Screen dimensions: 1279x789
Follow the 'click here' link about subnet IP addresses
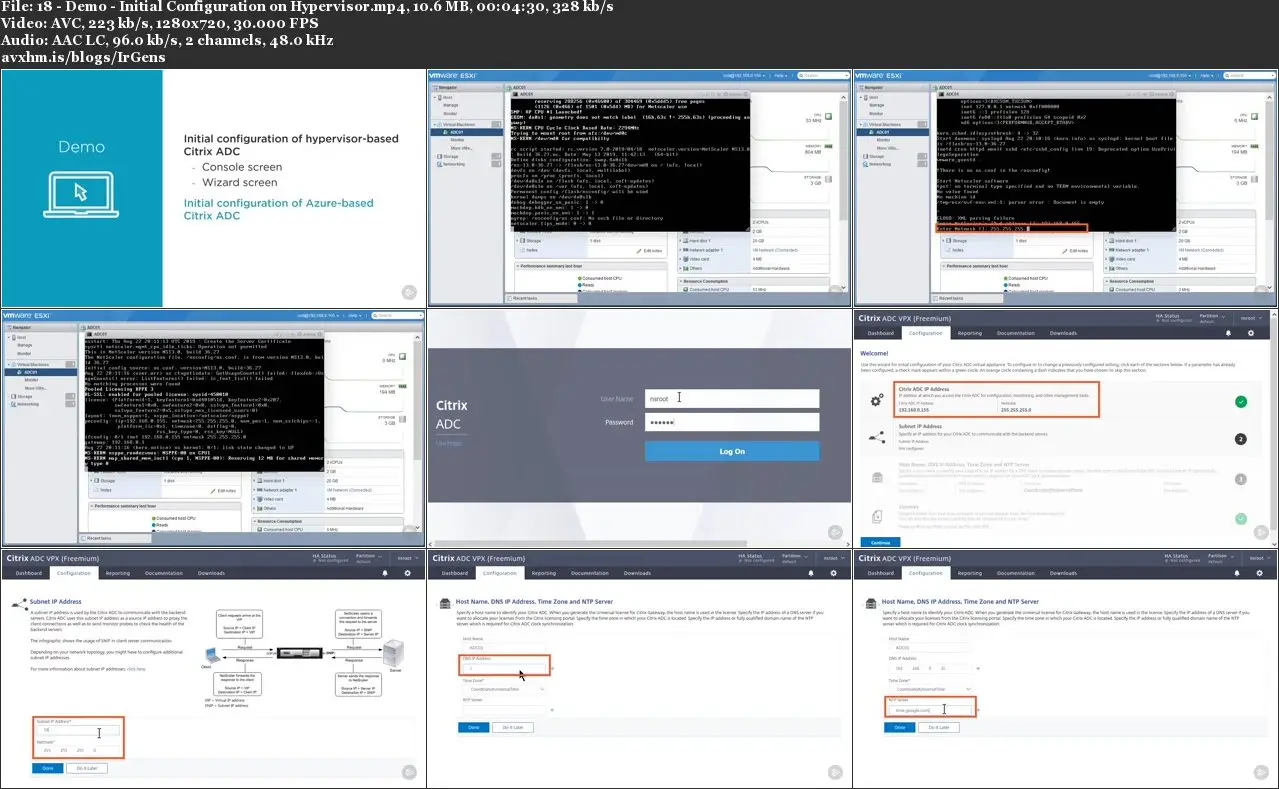(136, 669)
